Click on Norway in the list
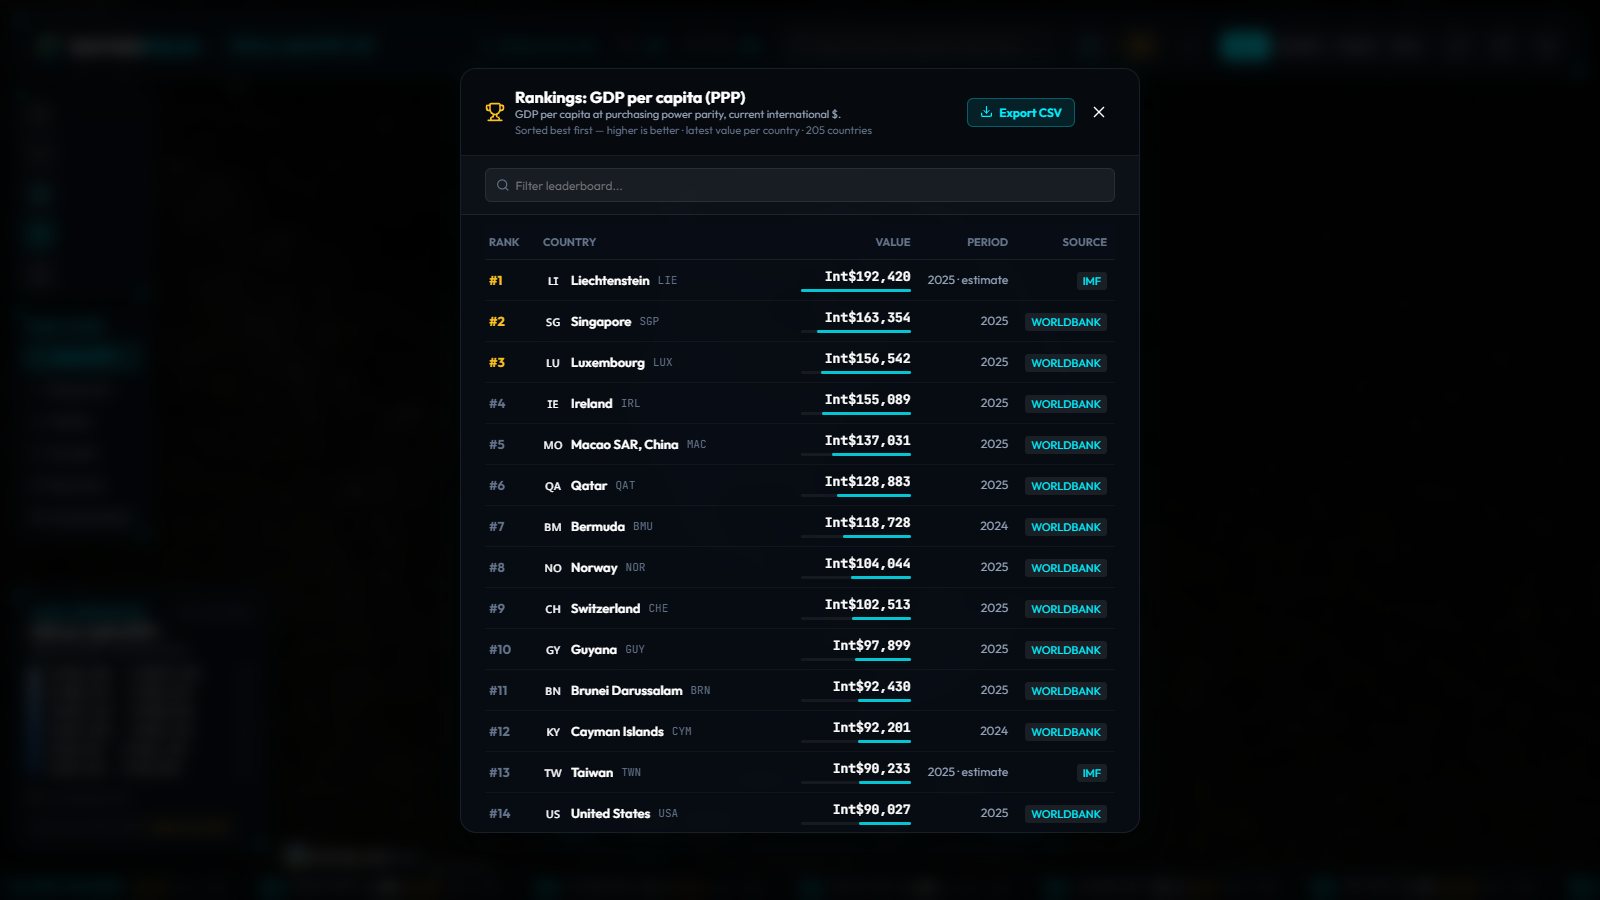This screenshot has height=900, width=1600. coord(800,568)
